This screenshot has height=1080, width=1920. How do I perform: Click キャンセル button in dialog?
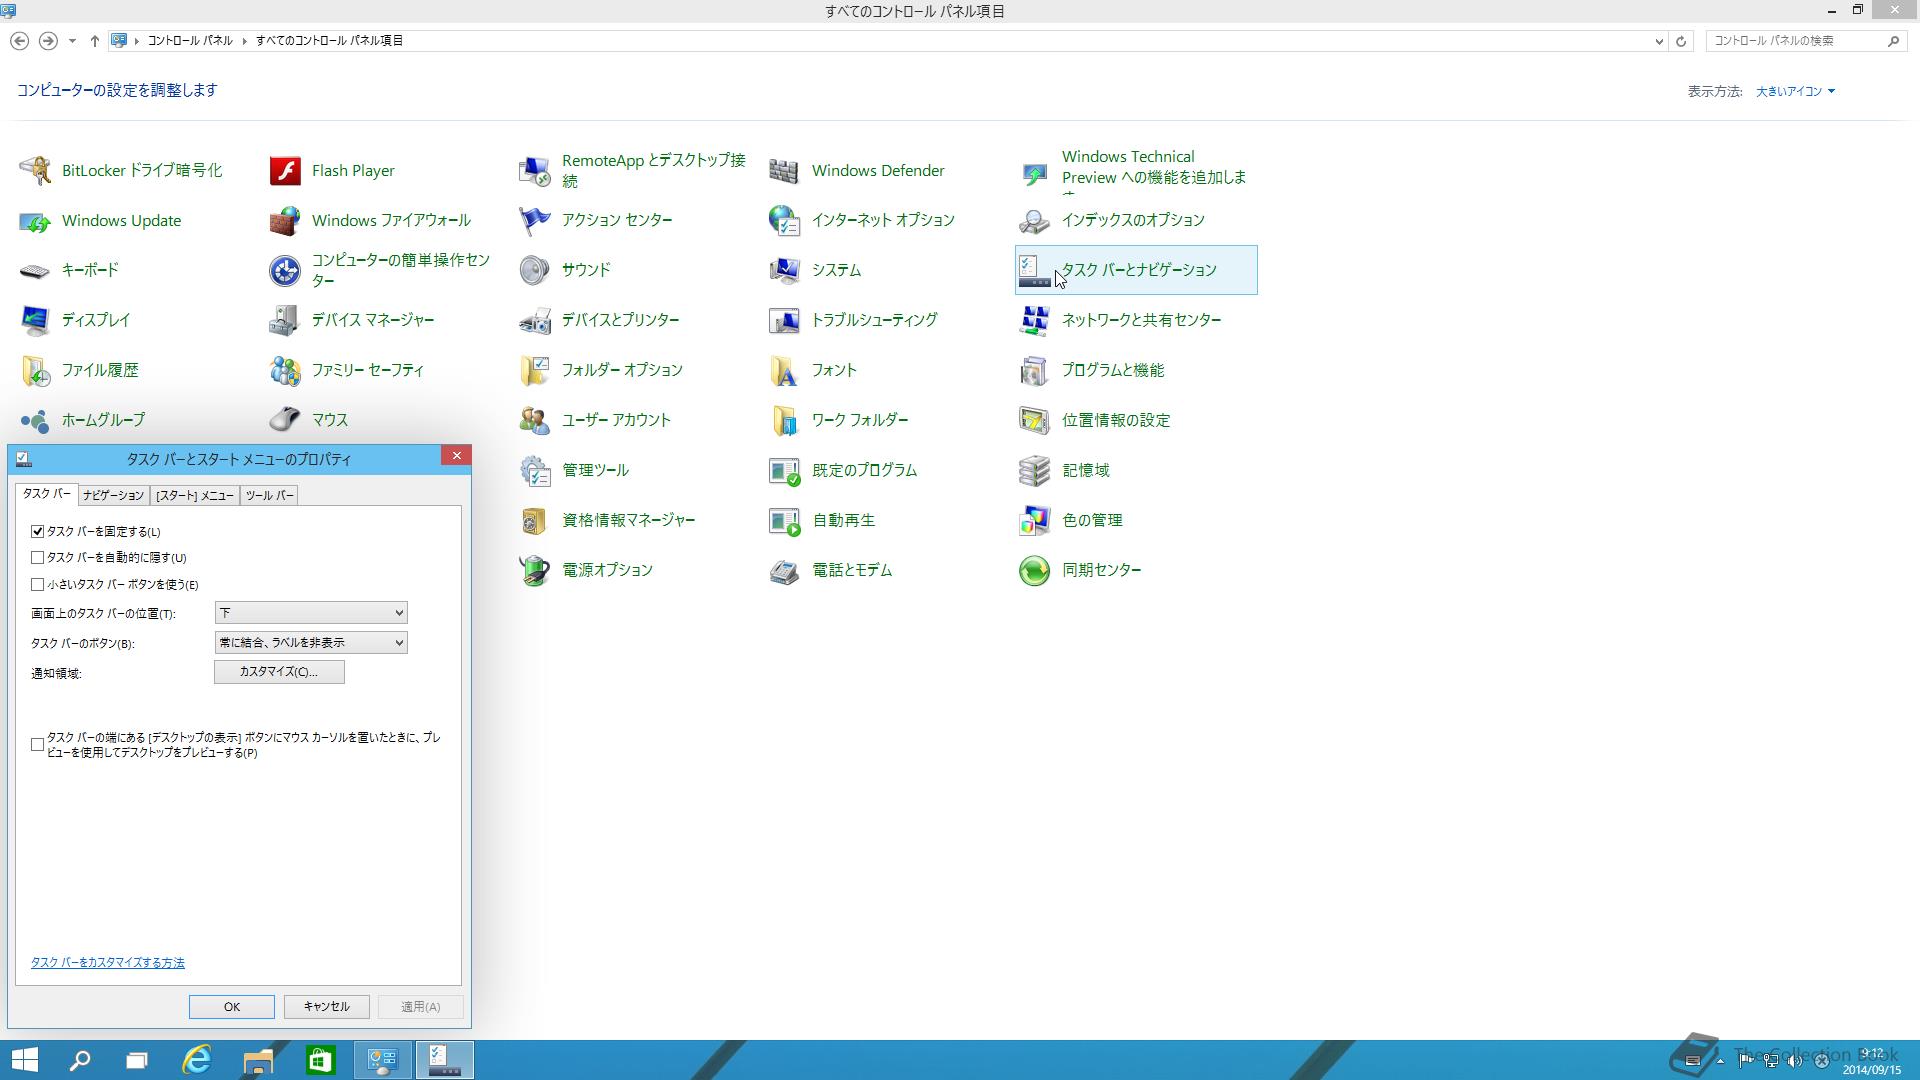[327, 1007]
